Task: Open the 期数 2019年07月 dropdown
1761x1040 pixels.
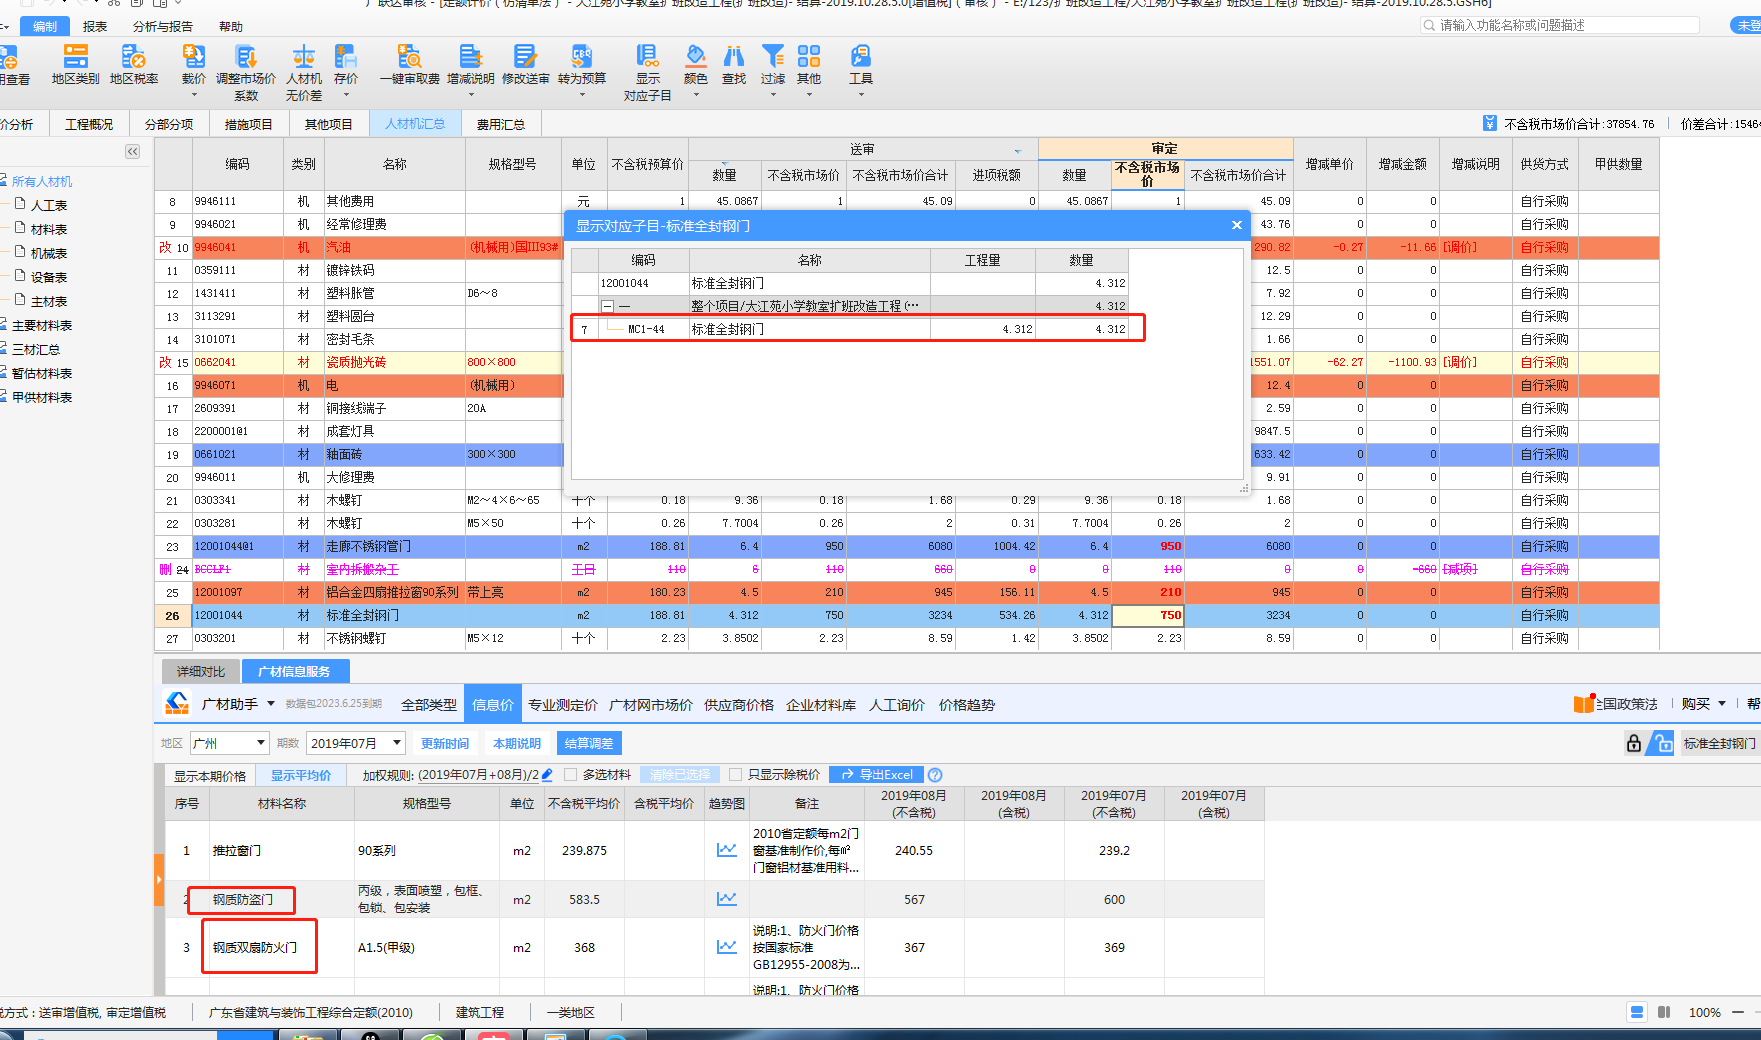Action: pyautogui.click(x=355, y=743)
